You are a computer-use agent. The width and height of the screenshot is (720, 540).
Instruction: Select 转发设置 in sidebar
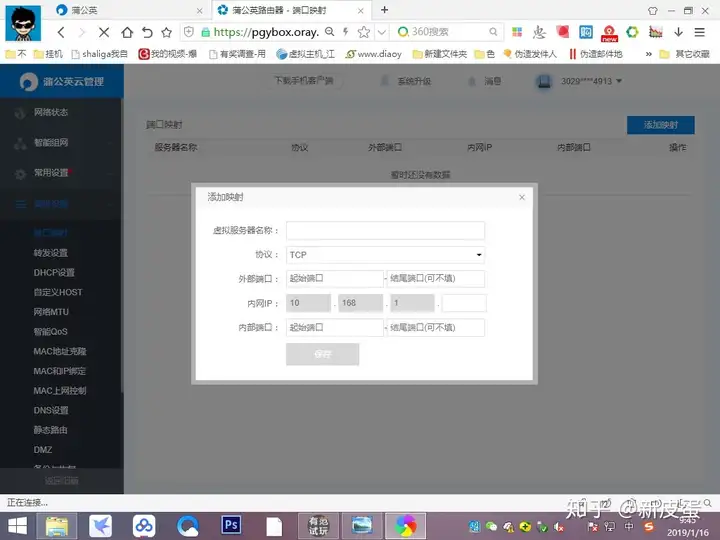coord(51,253)
